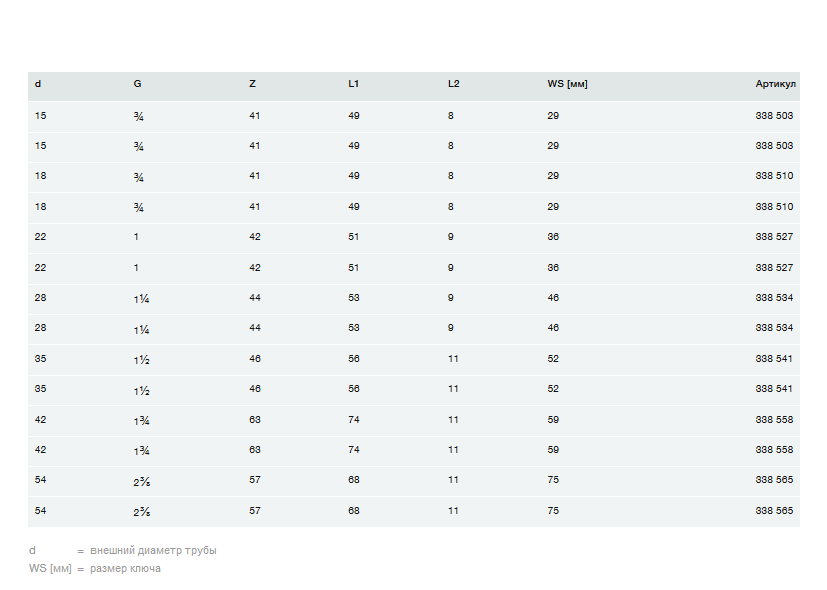The image size is (827, 590).
Task: Select the first 75 value in the WS column
Action: (x=553, y=480)
